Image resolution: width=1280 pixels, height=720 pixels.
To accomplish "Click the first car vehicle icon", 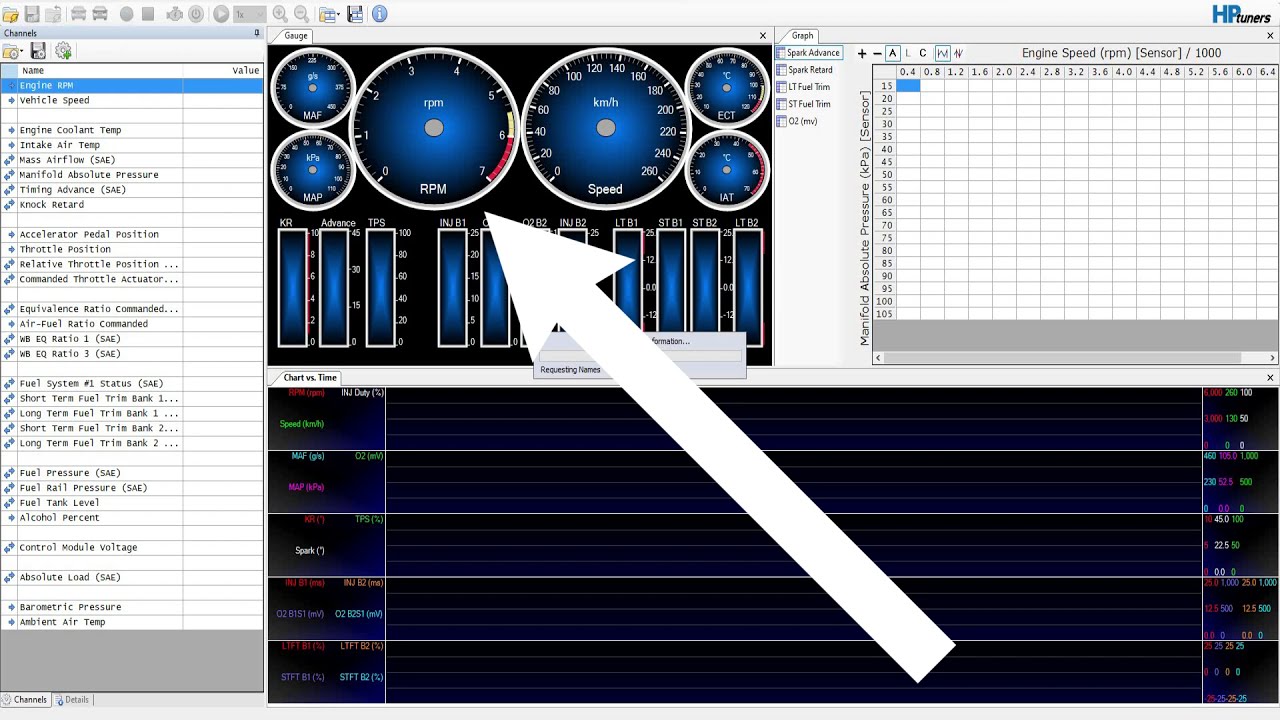I will 78,14.
